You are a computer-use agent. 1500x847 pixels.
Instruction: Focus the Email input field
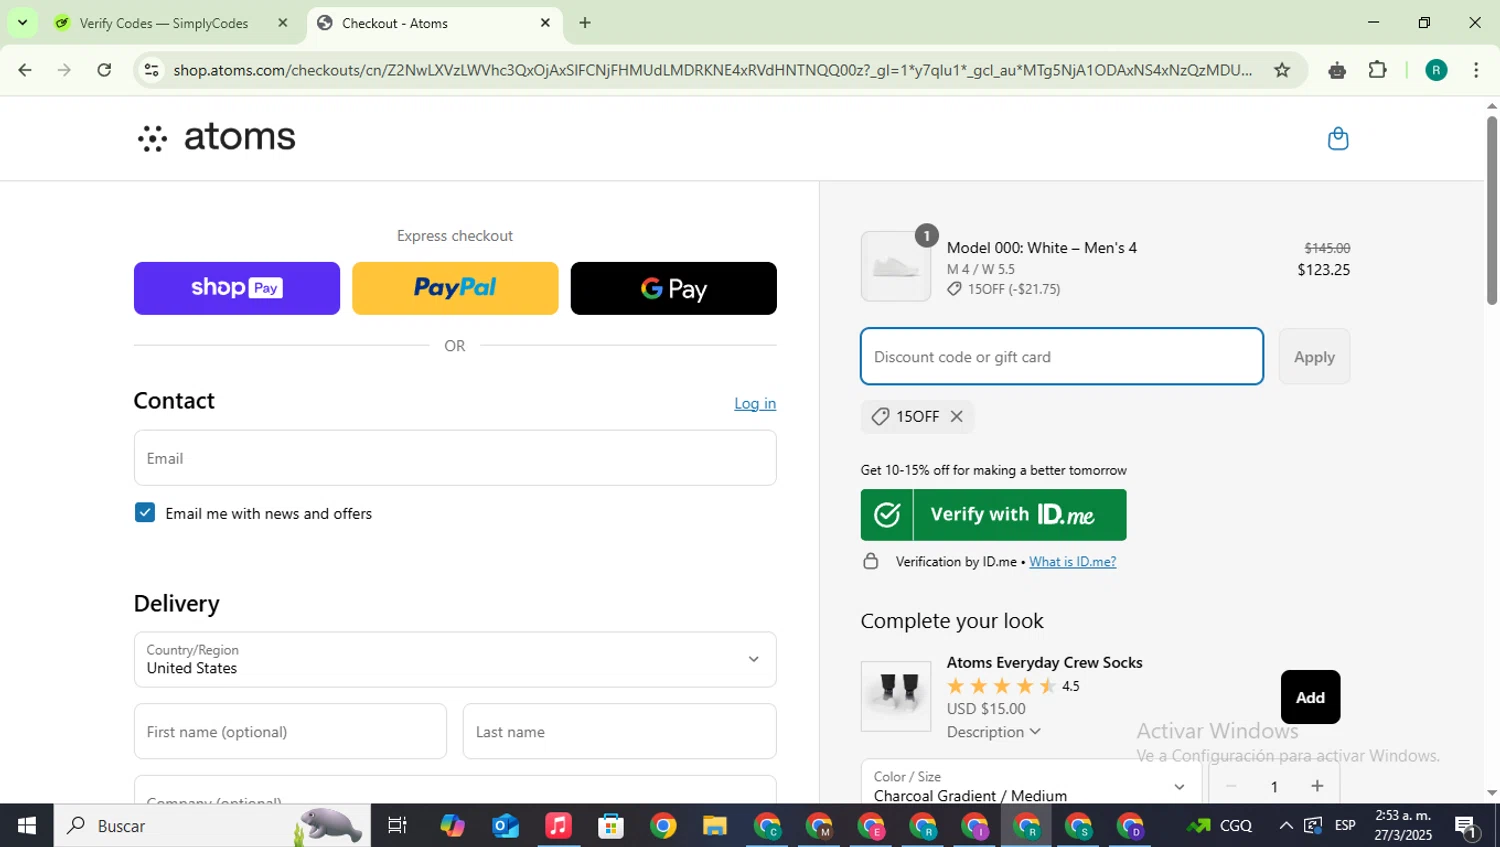tap(455, 458)
